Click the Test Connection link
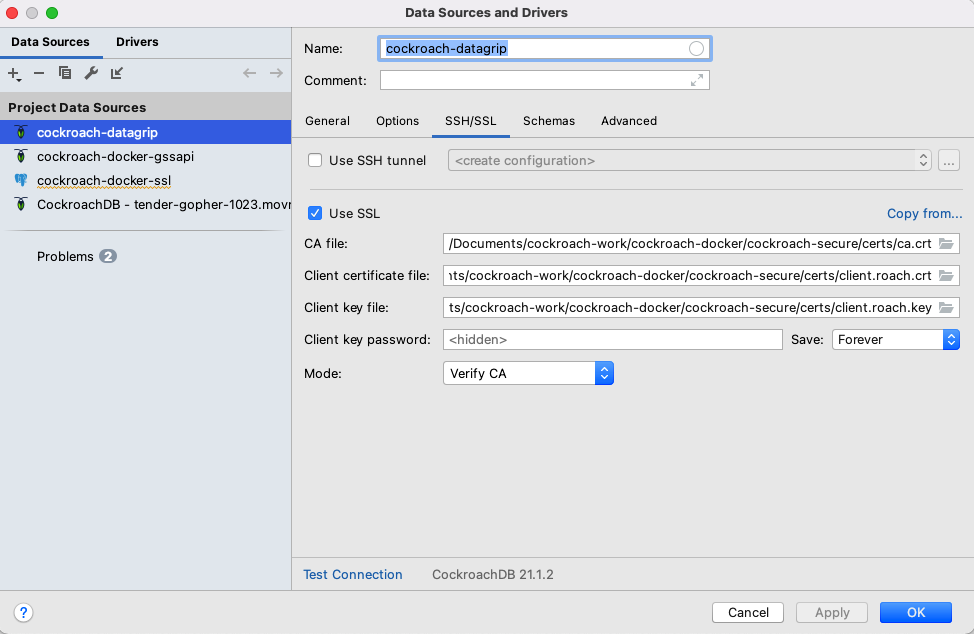974x634 pixels. pos(353,575)
